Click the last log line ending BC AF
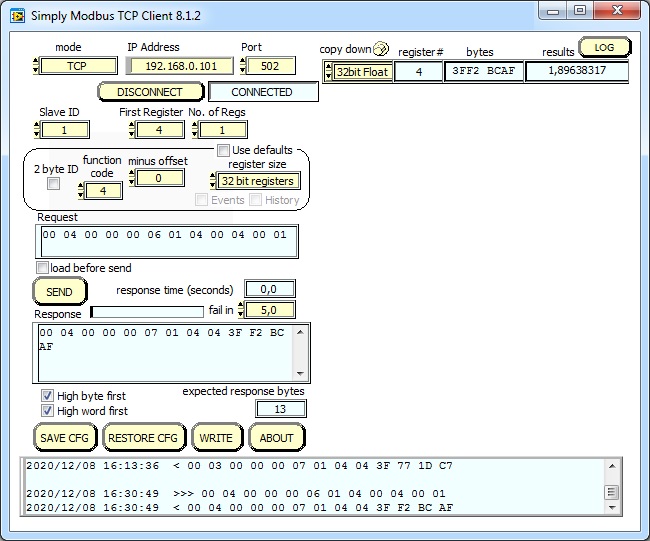Image resolution: width=650 pixels, height=541 pixels. pyautogui.click(x=240, y=507)
